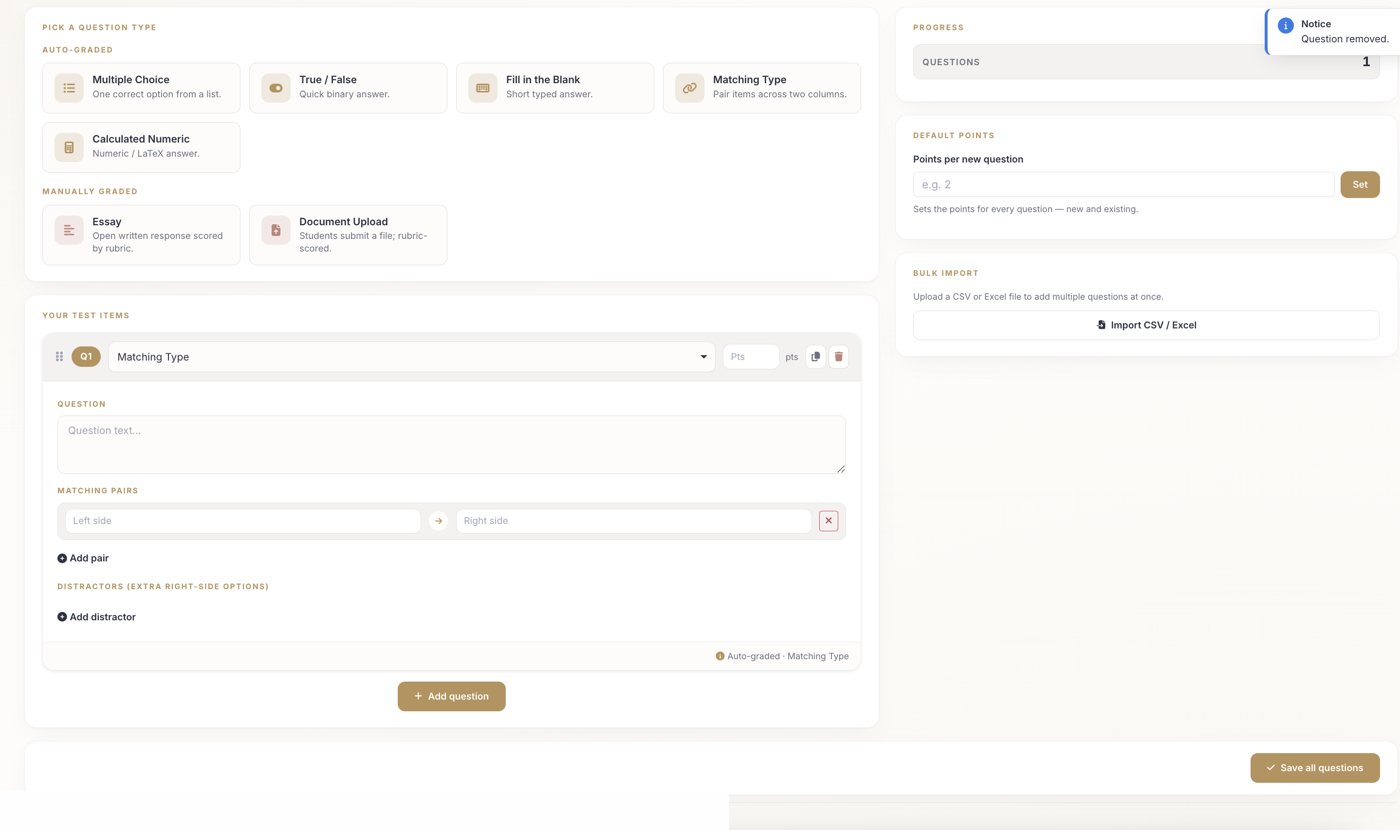
Task: Click the arrow between matching pair sides
Action: [438, 521]
